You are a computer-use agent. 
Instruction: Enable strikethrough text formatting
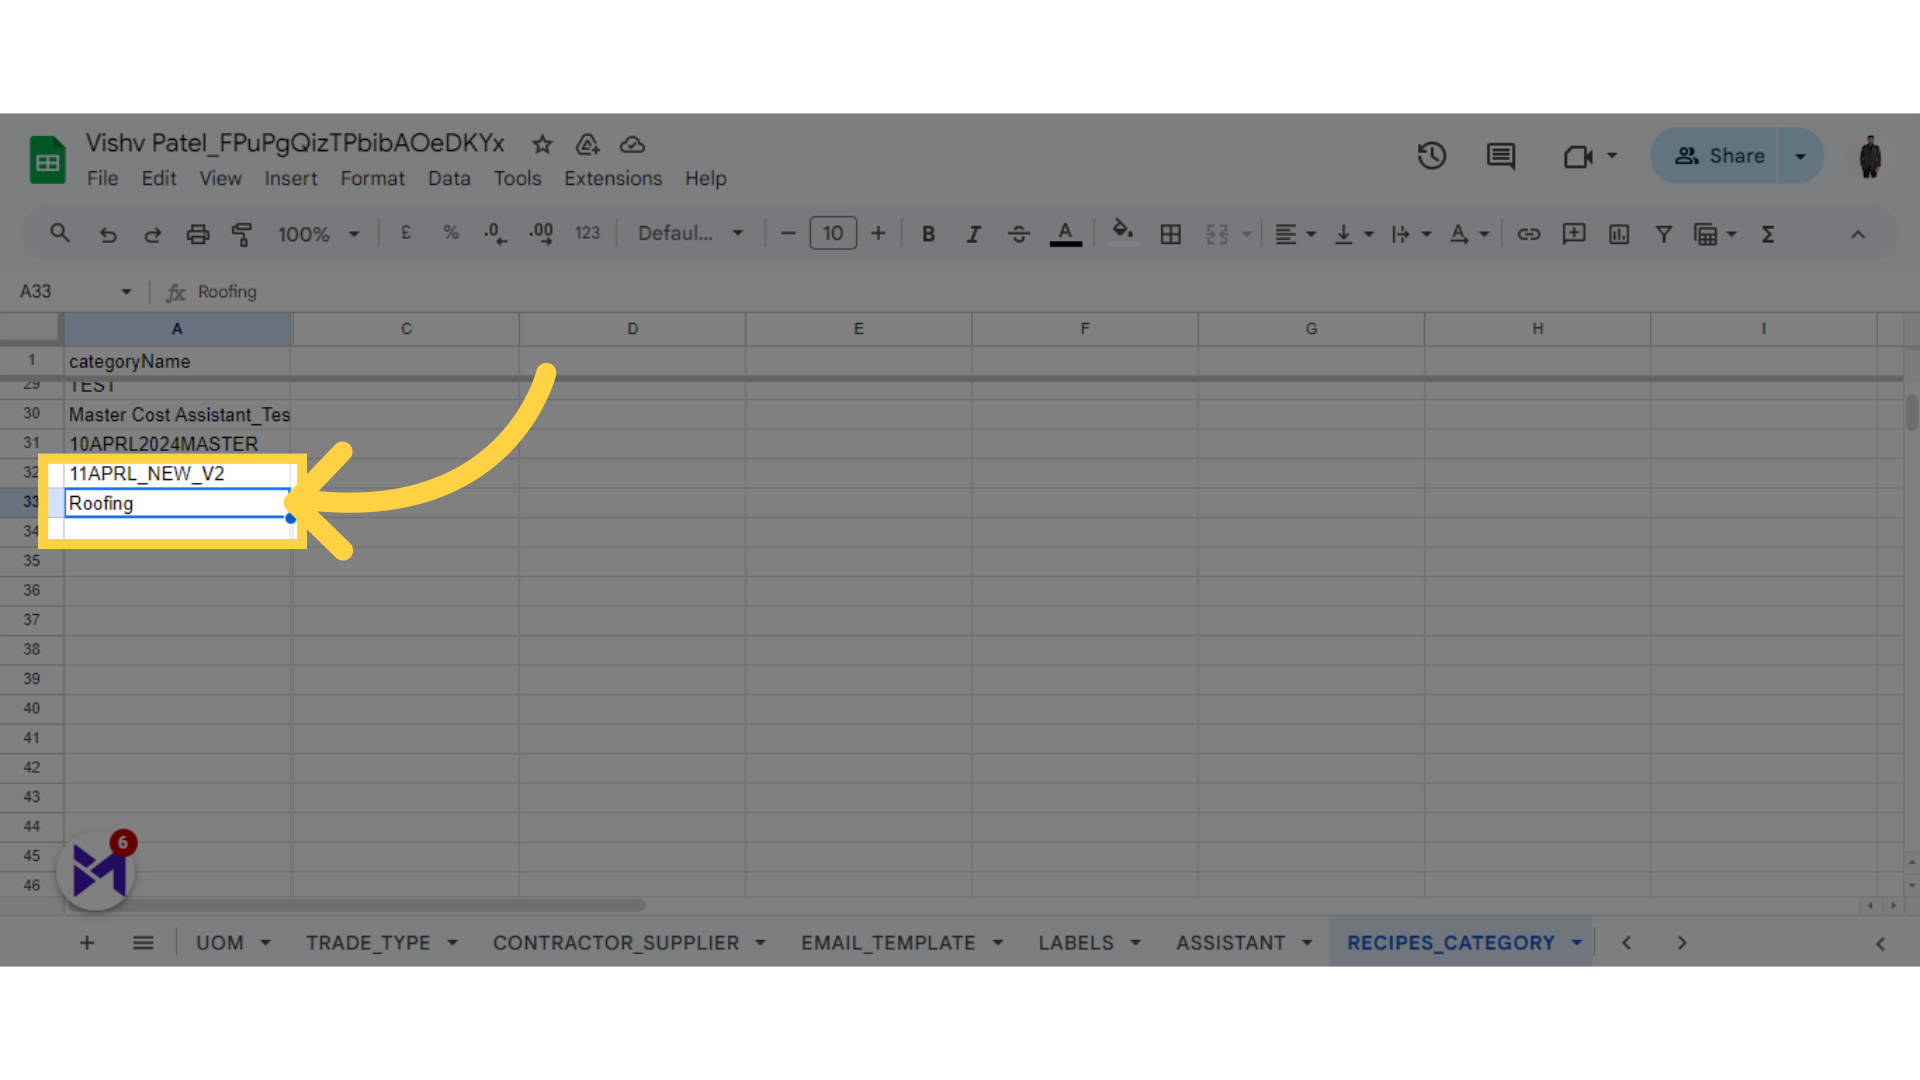pos(1018,233)
